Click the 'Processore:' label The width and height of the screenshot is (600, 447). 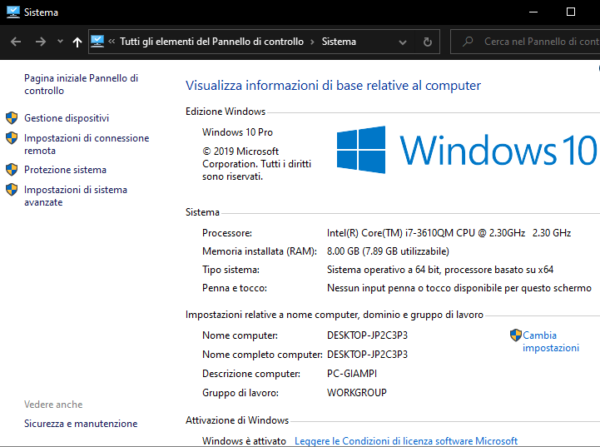click(227, 233)
